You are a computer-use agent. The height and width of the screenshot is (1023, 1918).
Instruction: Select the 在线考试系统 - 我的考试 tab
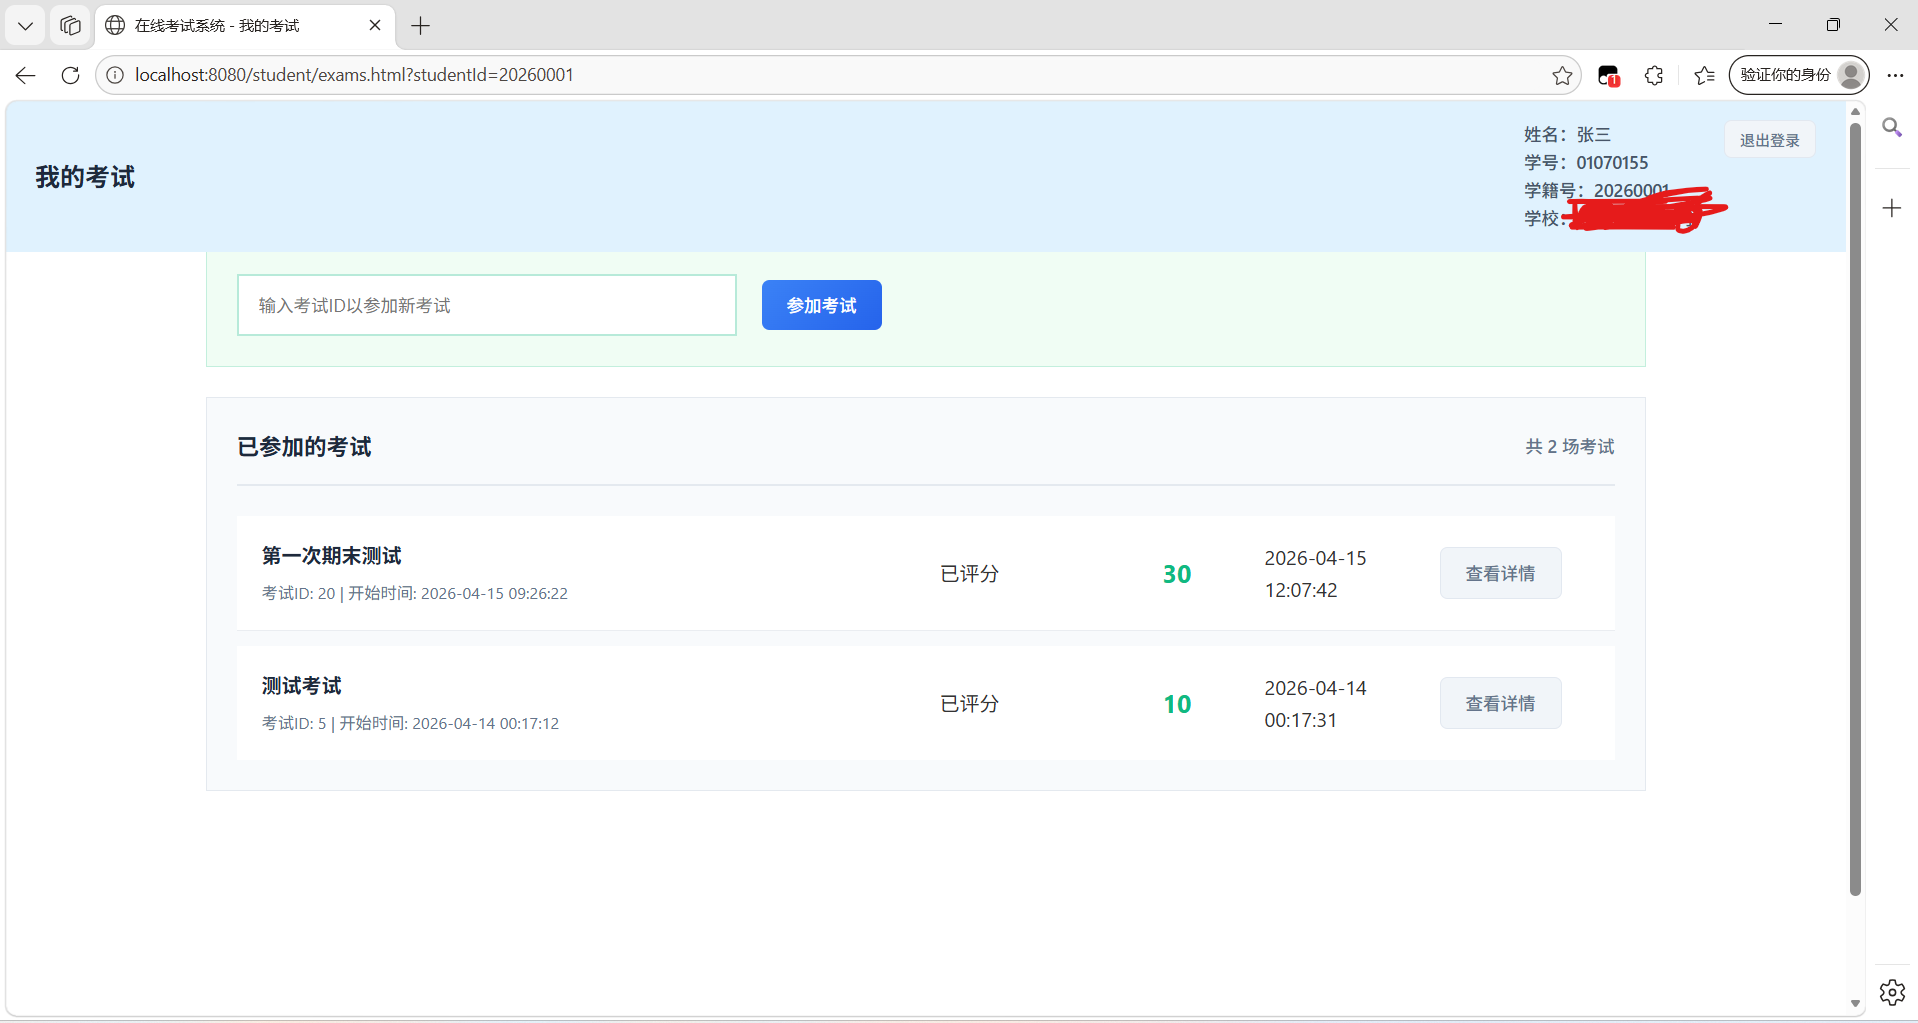coord(230,25)
